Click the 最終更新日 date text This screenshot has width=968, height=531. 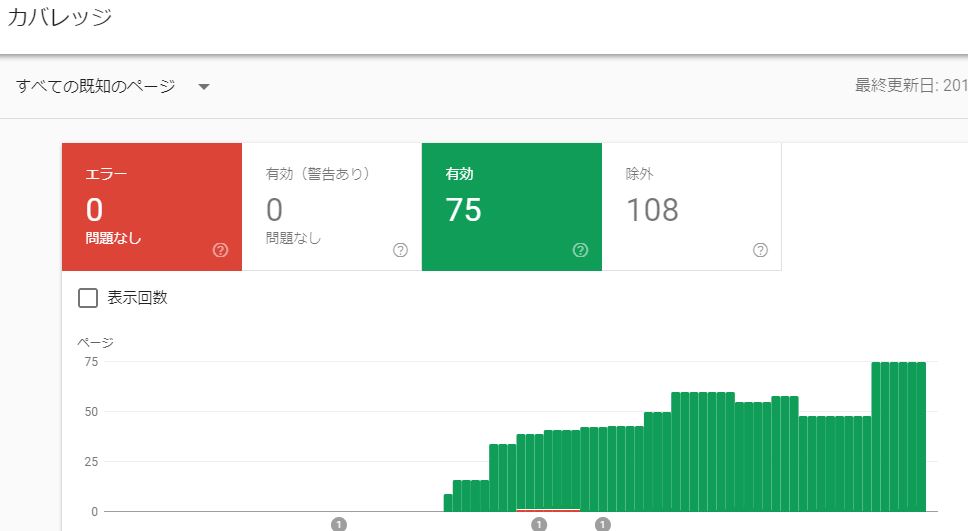(911, 85)
